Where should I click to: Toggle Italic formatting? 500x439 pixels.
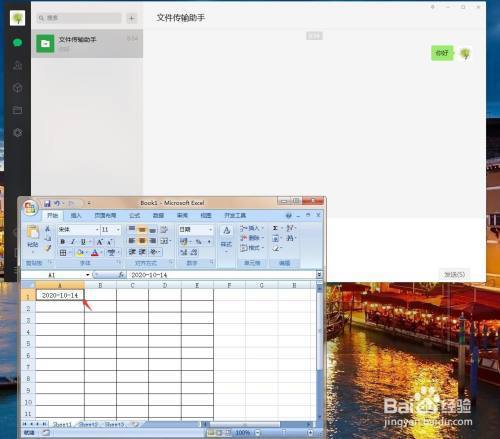73,242
